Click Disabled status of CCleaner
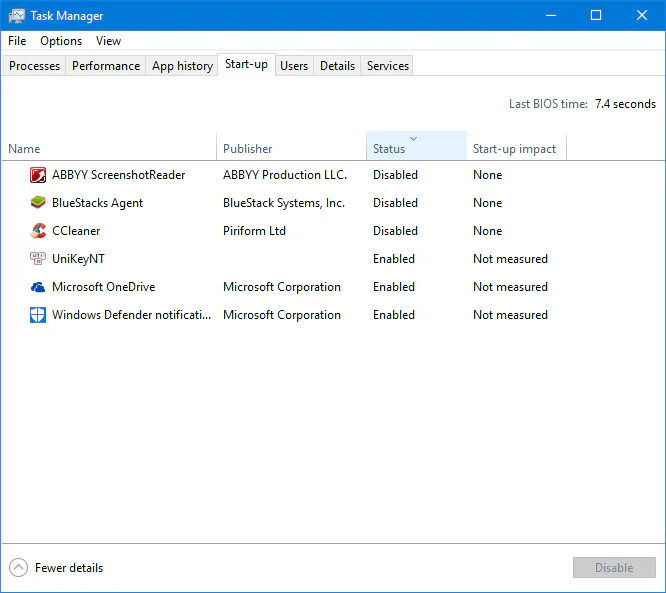The width and height of the screenshot is (666, 593). 395,231
